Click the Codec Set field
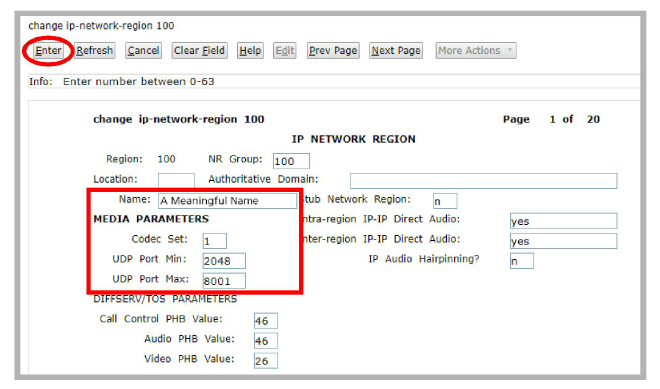 [x=215, y=241]
